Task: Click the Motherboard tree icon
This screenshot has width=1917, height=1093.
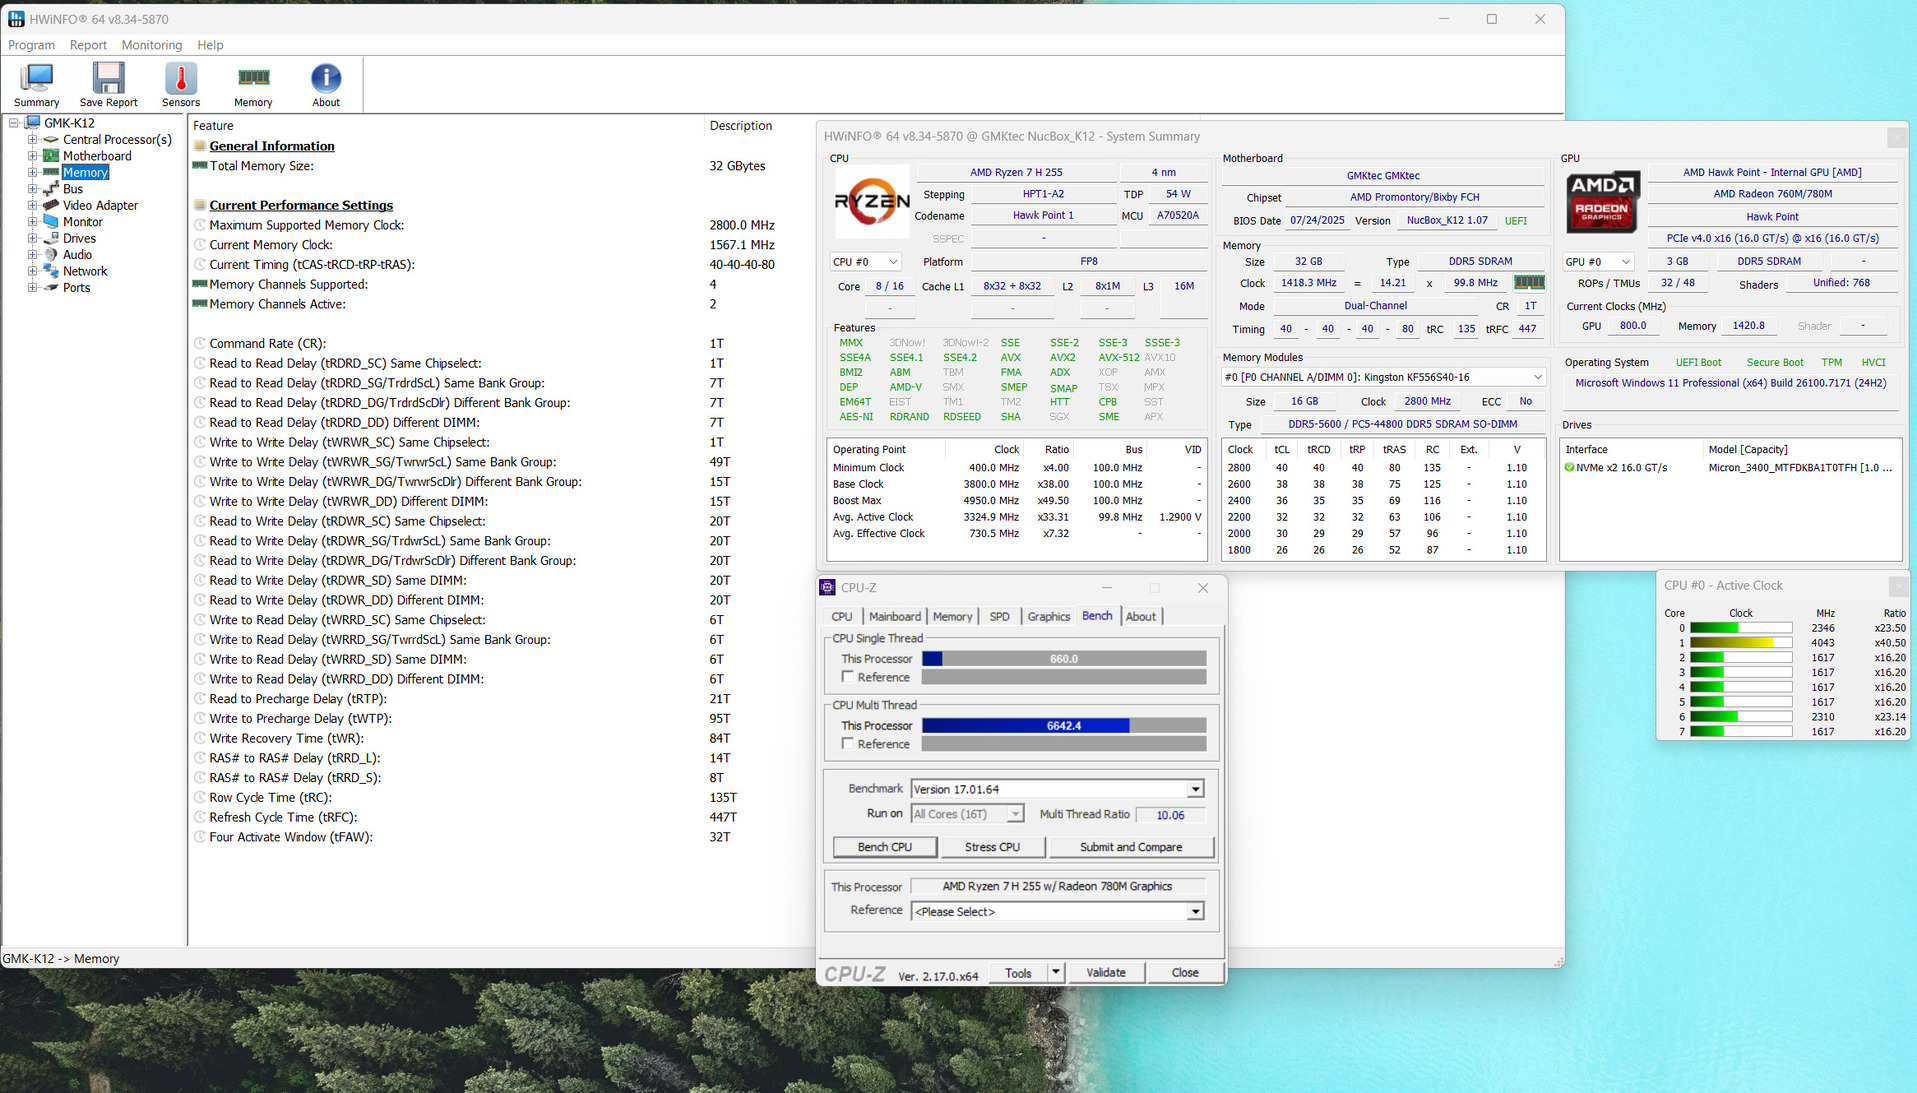Action: pos(51,156)
